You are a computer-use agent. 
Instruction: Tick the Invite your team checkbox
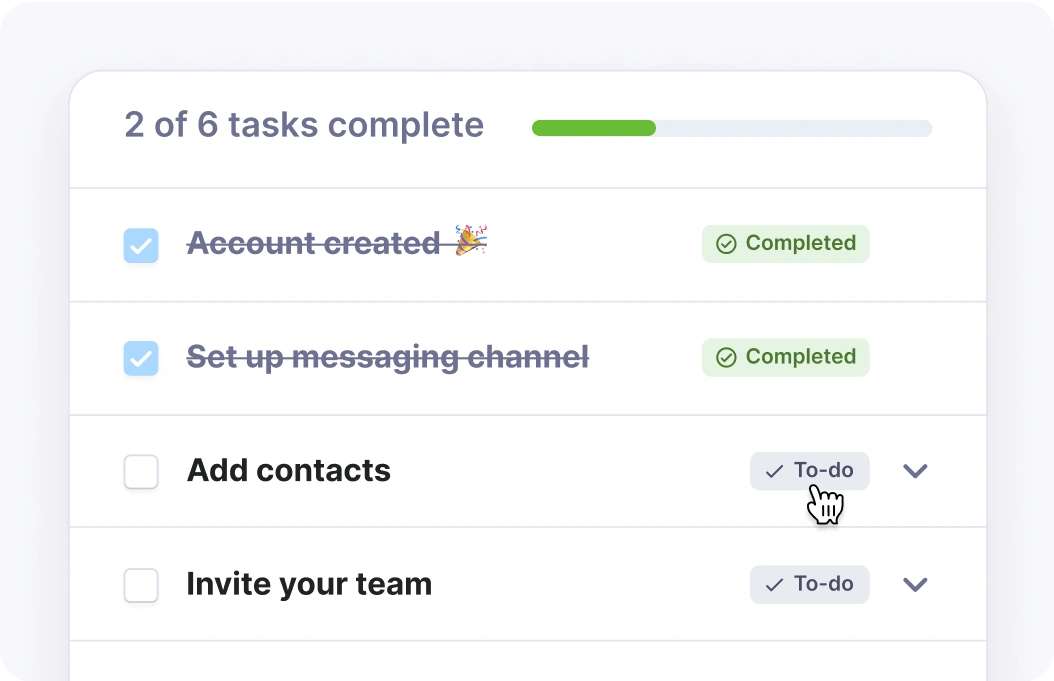tap(141, 585)
